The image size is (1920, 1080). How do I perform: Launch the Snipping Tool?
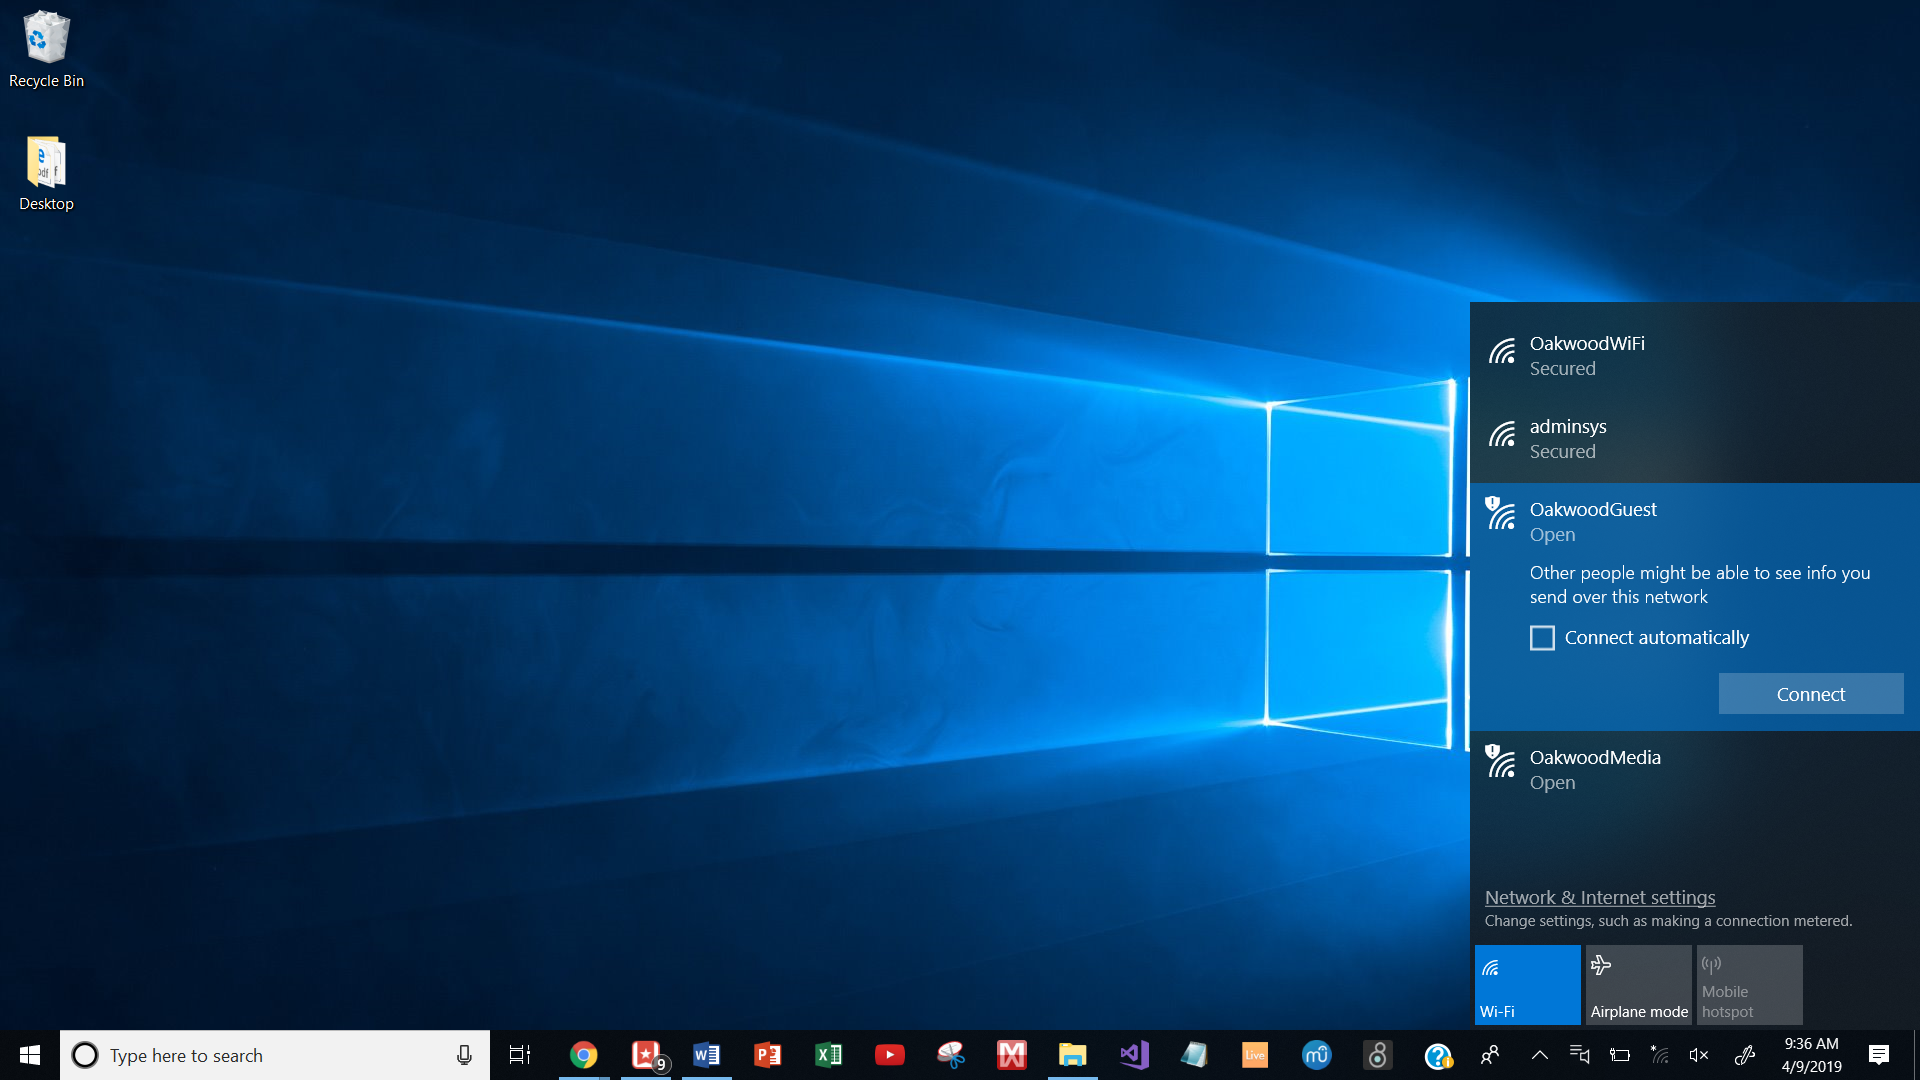(x=950, y=1054)
